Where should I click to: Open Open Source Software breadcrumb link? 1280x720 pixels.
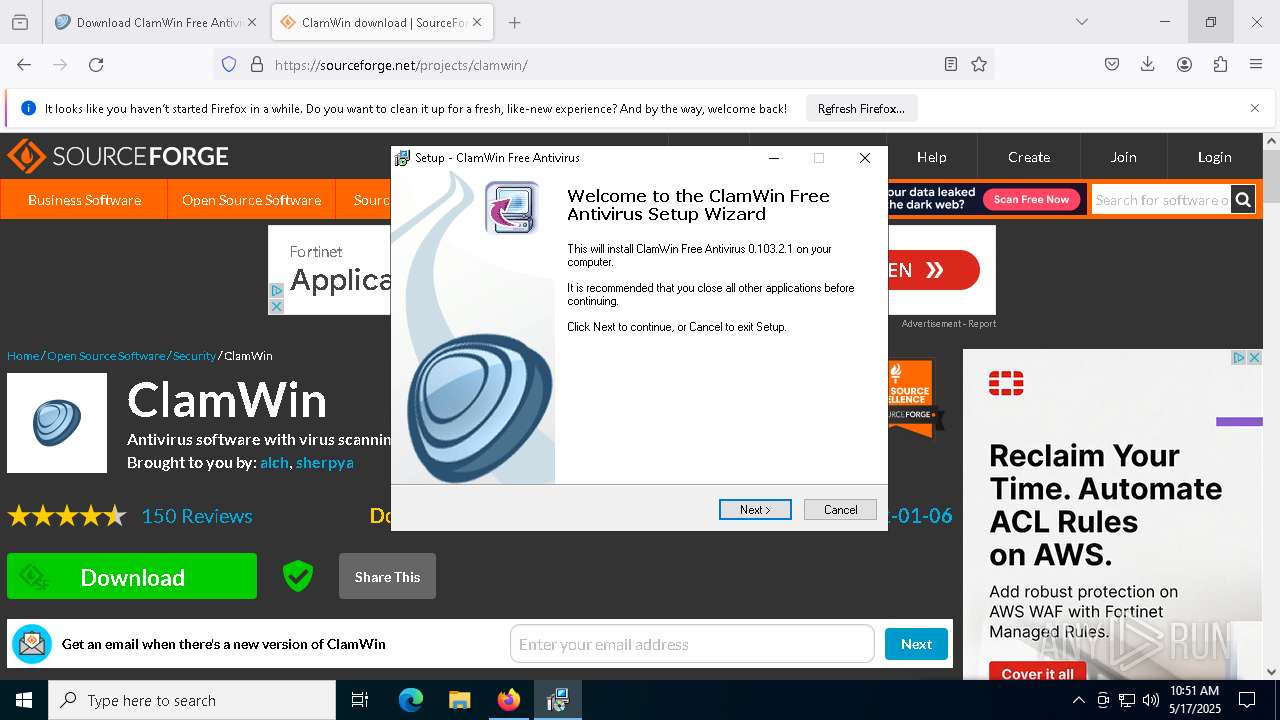[x=106, y=356]
